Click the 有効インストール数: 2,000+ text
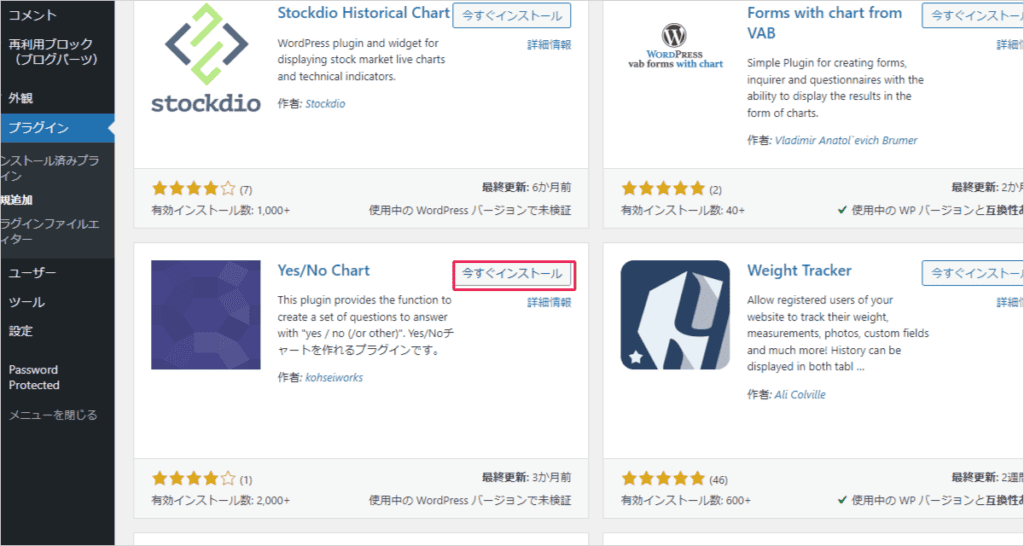The height and width of the screenshot is (546, 1024). coord(221,500)
